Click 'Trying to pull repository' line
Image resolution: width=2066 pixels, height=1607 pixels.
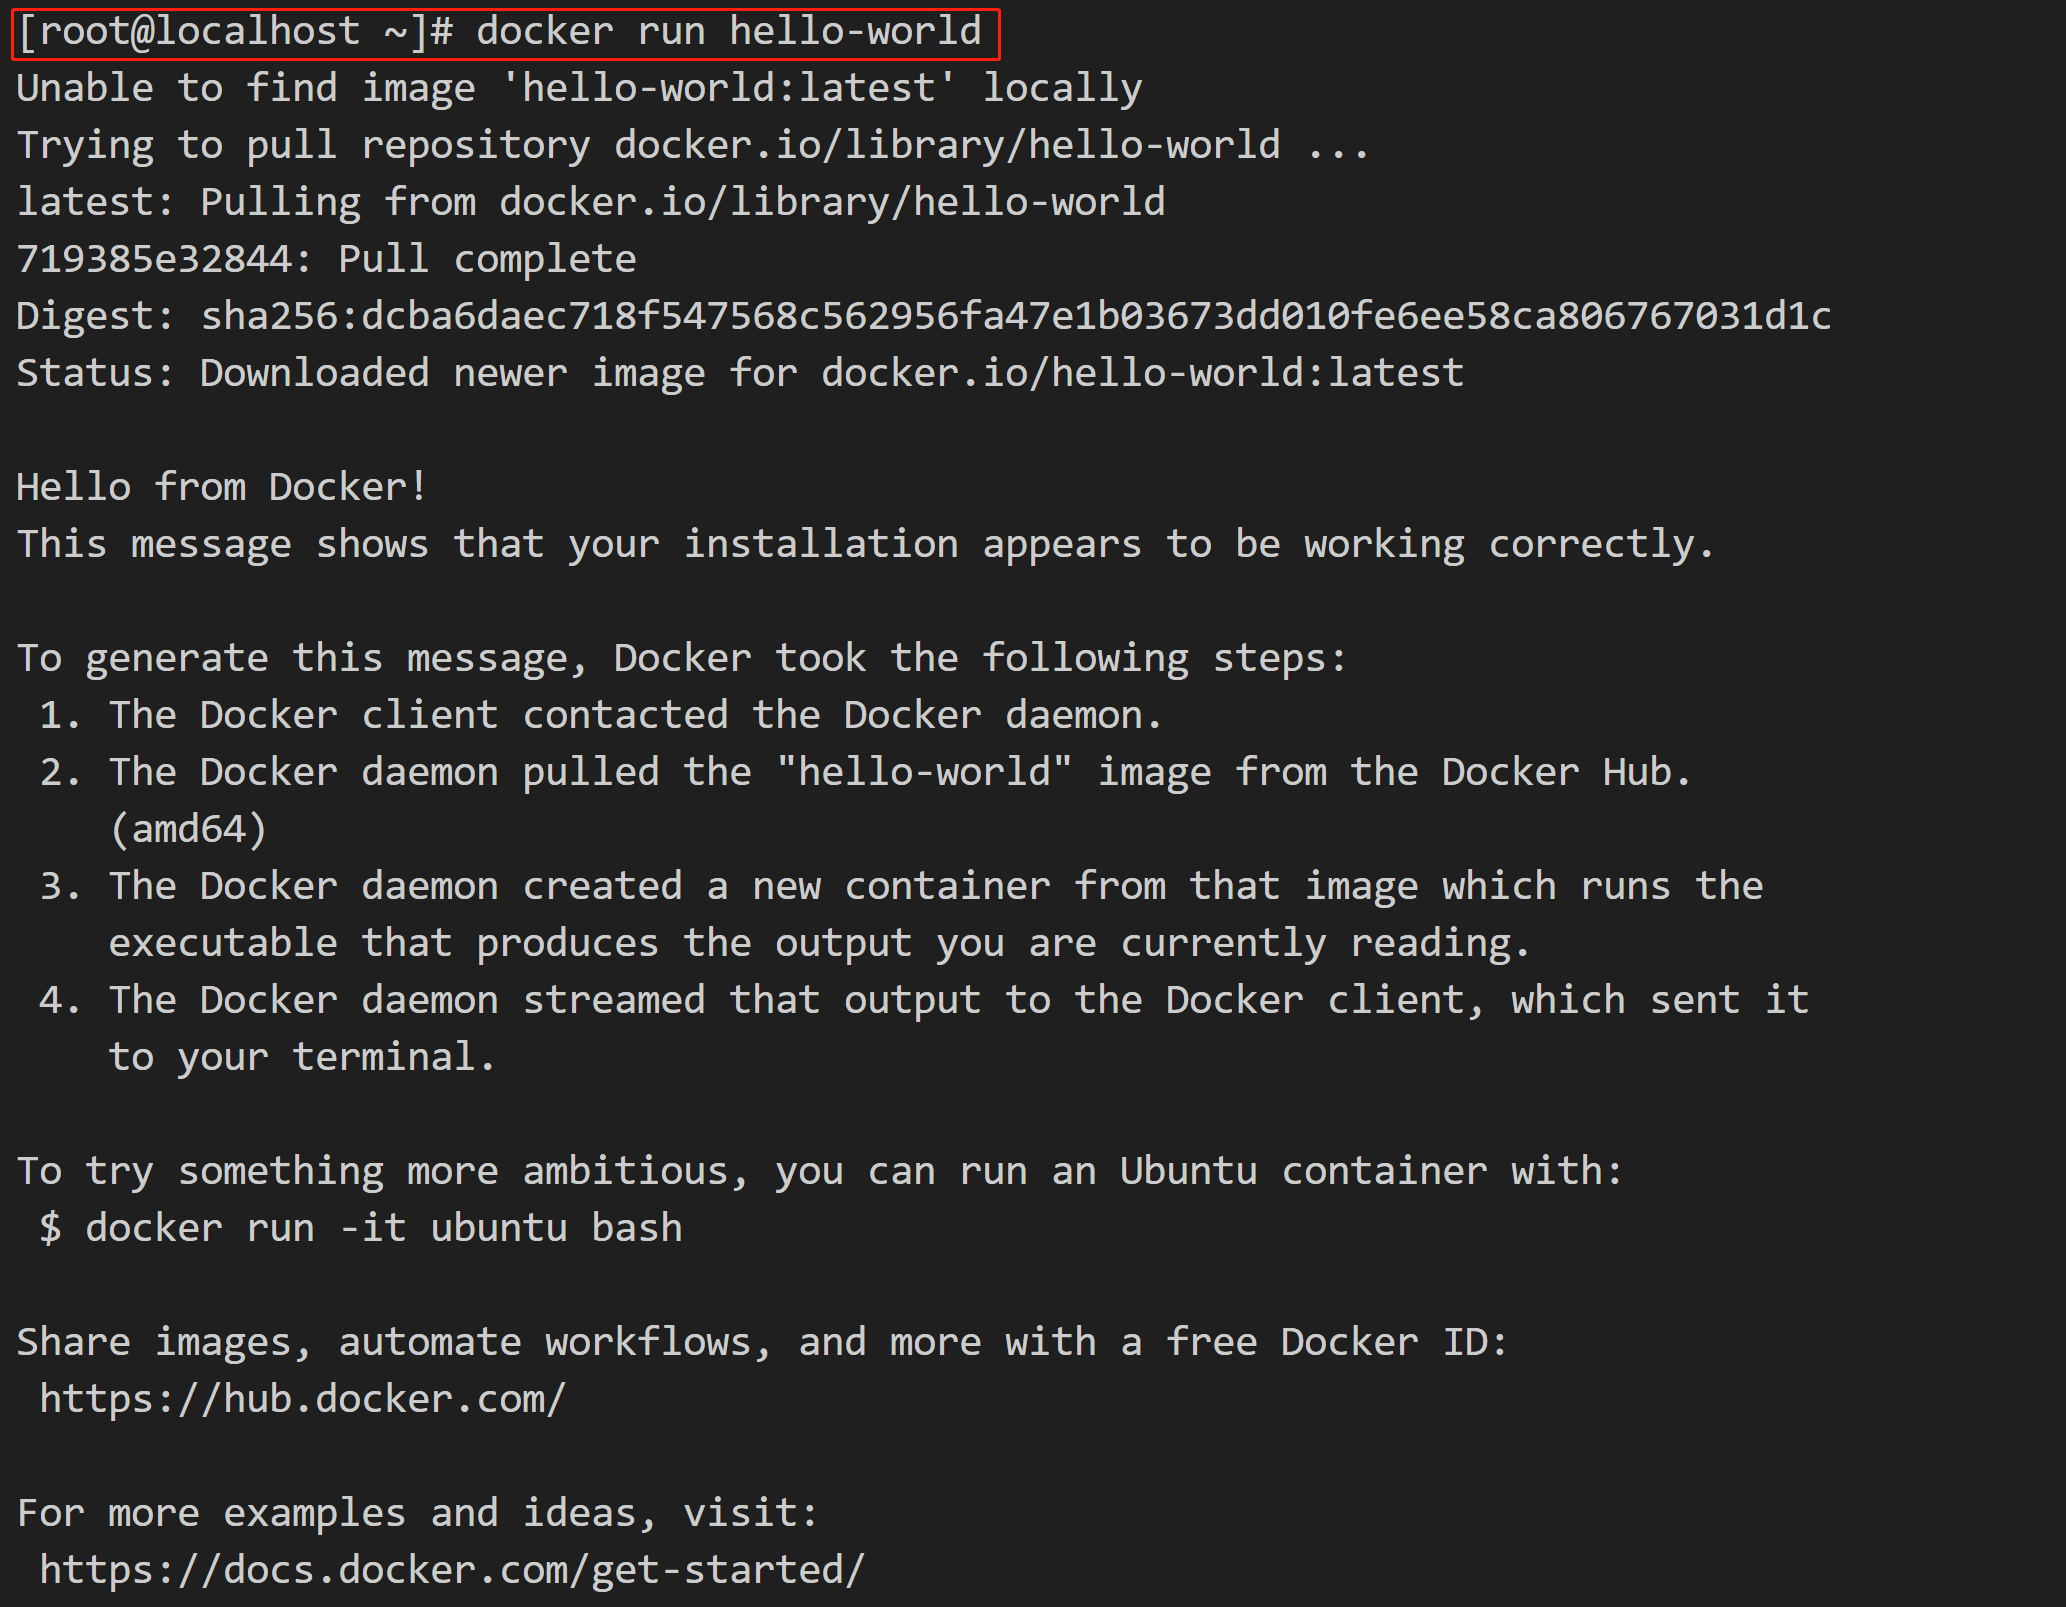pos(692,145)
